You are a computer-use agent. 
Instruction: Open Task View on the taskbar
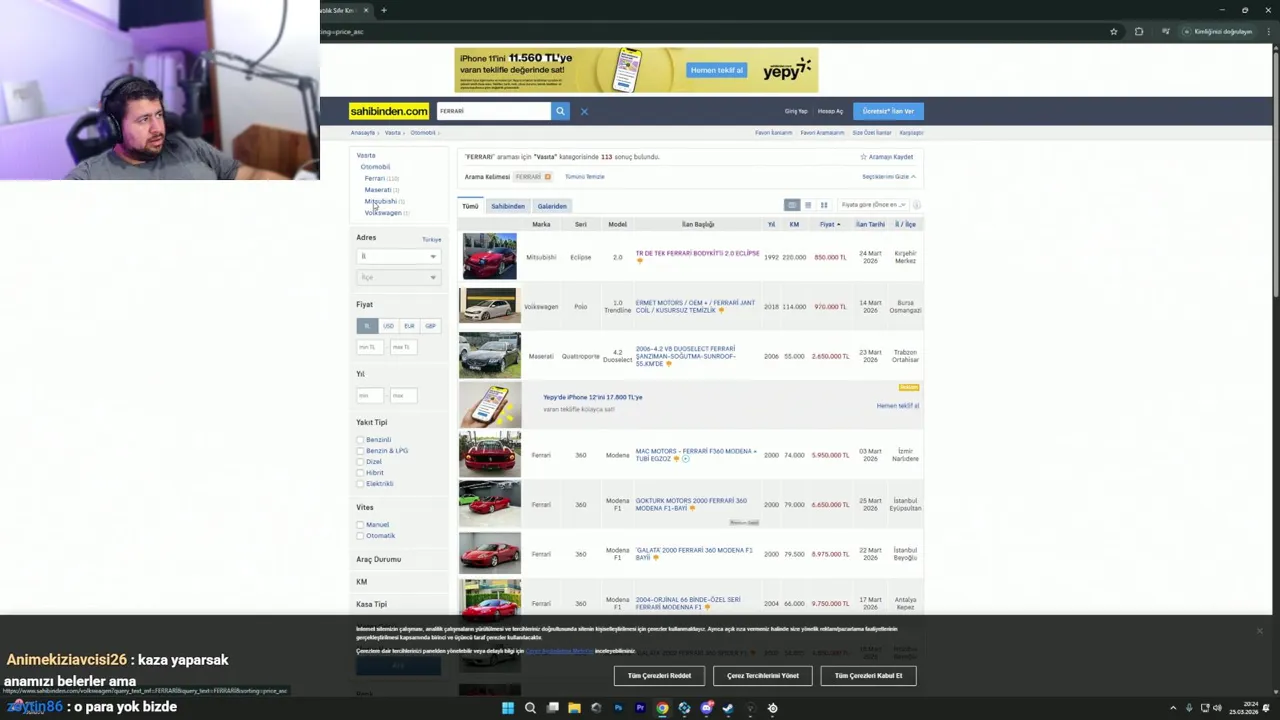[552, 708]
